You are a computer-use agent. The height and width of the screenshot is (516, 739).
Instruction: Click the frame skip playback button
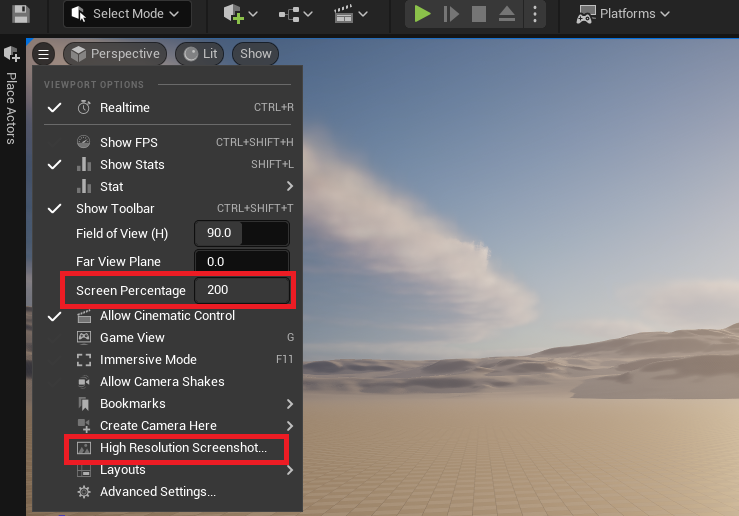(x=451, y=14)
